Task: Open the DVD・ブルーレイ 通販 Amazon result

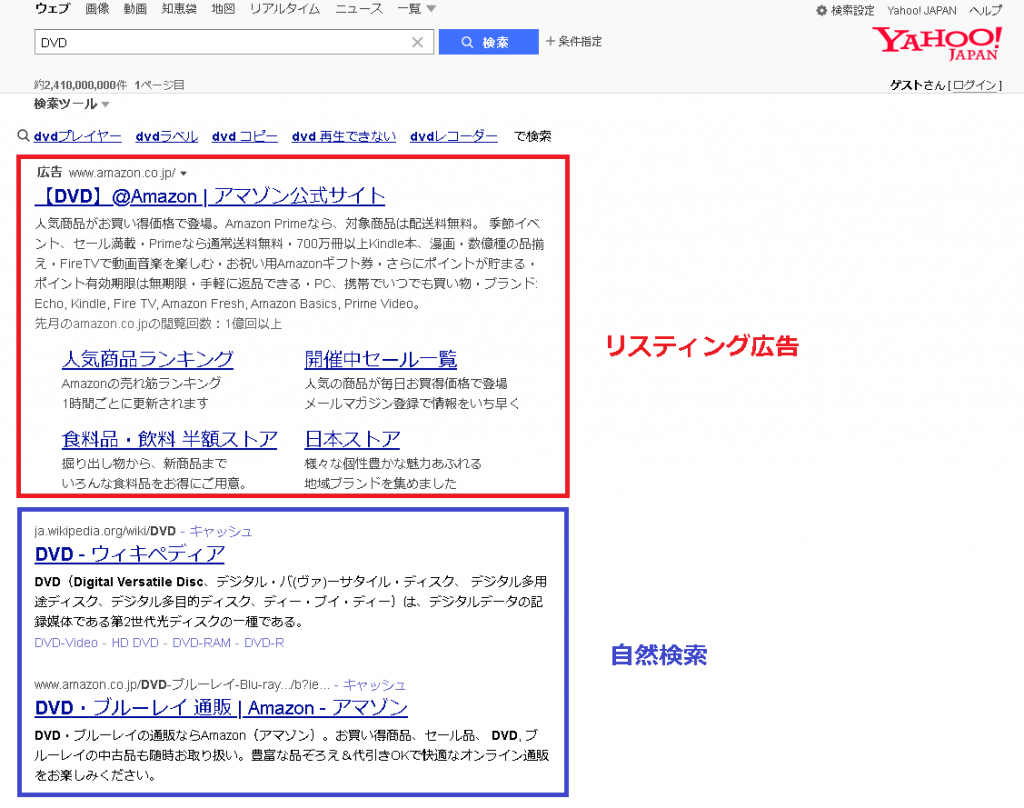Action: coord(221,708)
